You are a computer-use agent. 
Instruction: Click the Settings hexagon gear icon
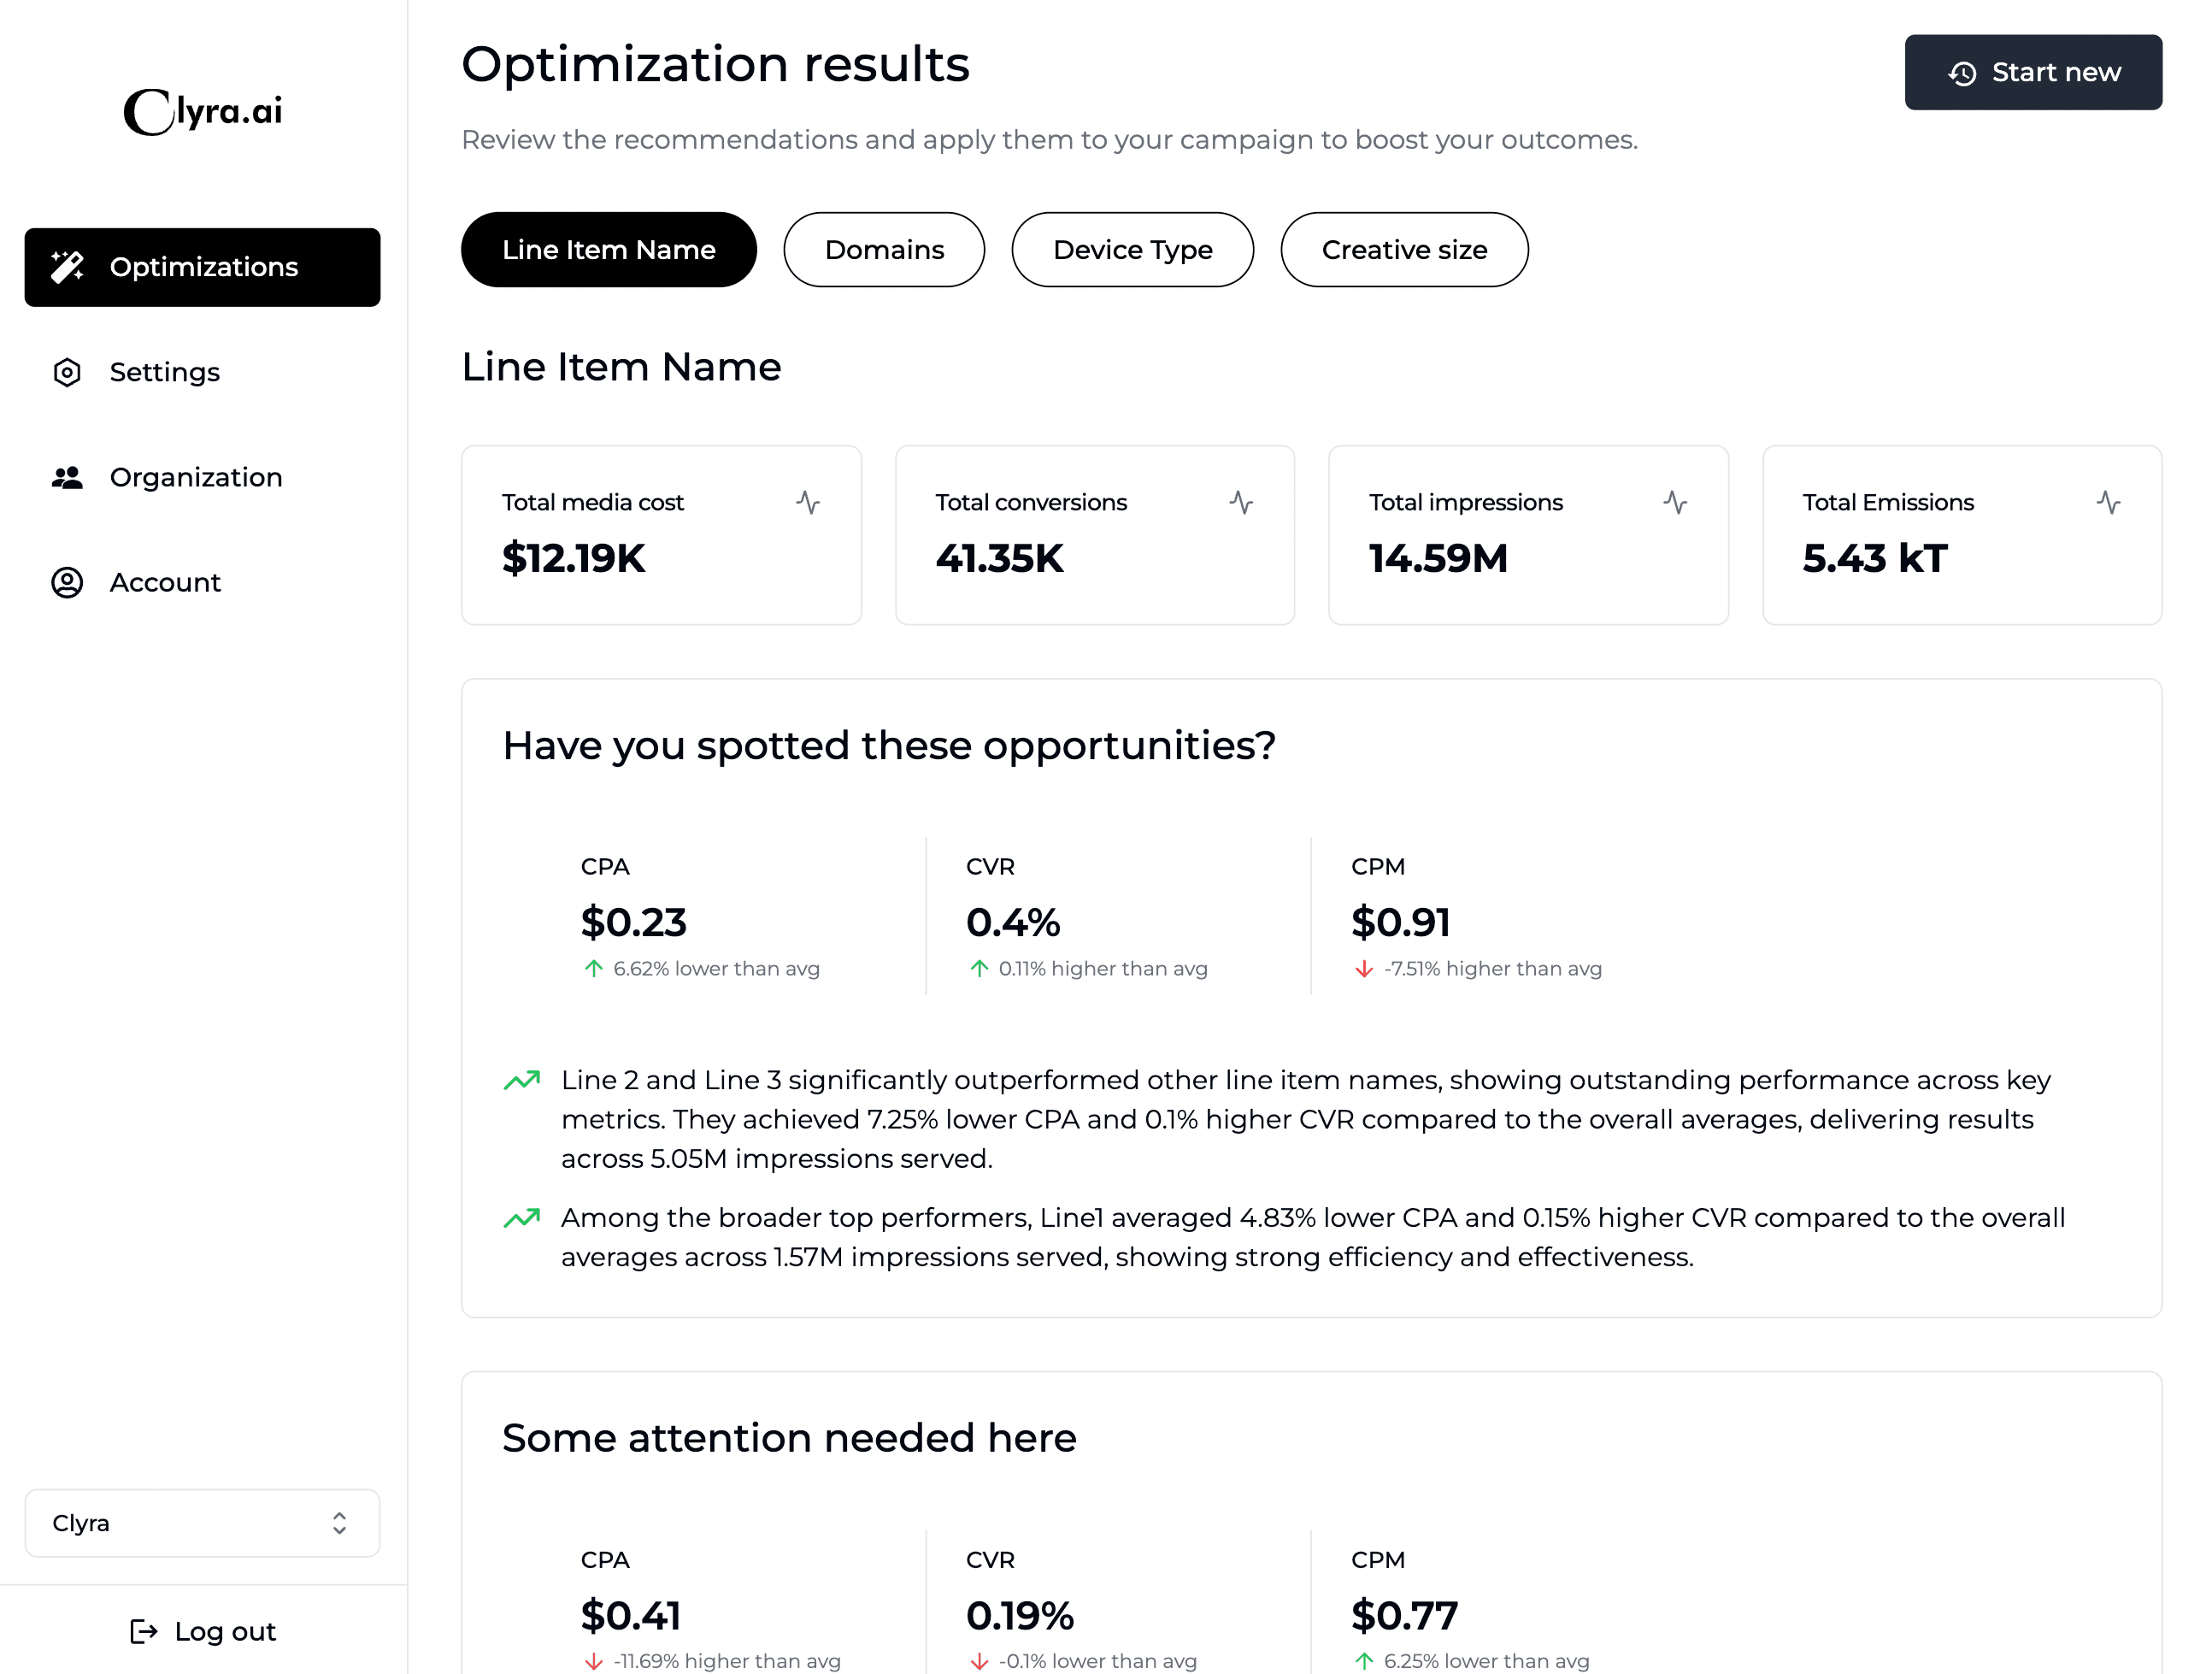(x=67, y=372)
